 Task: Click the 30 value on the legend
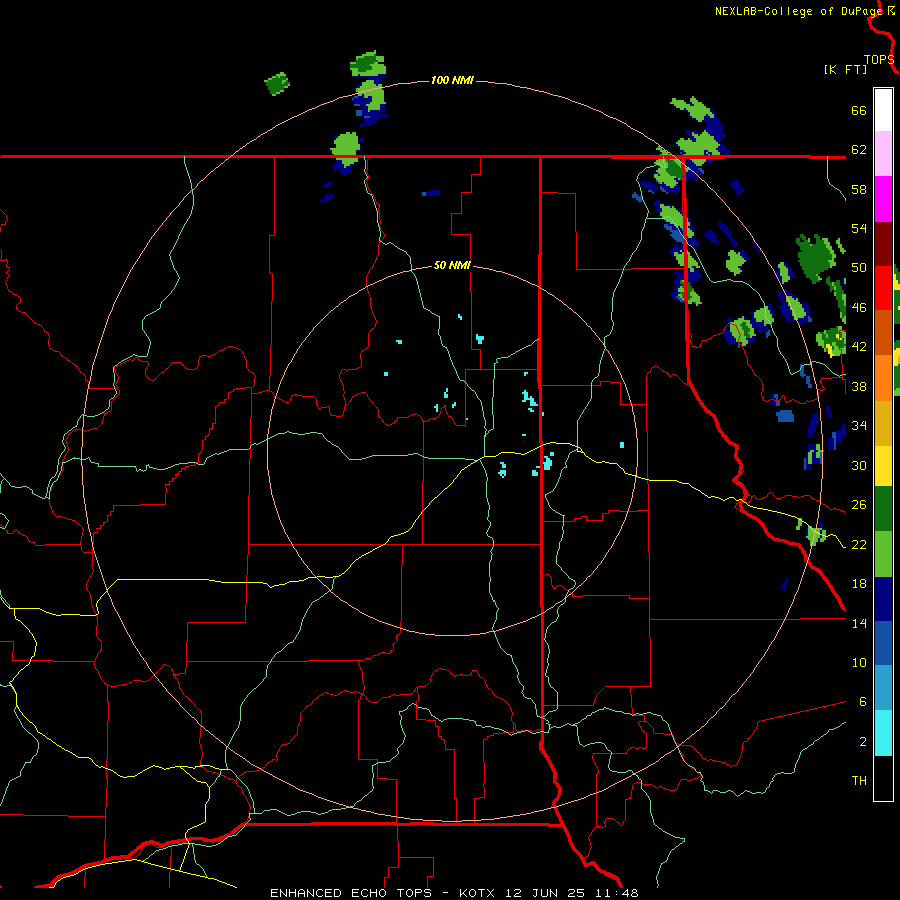pos(859,465)
